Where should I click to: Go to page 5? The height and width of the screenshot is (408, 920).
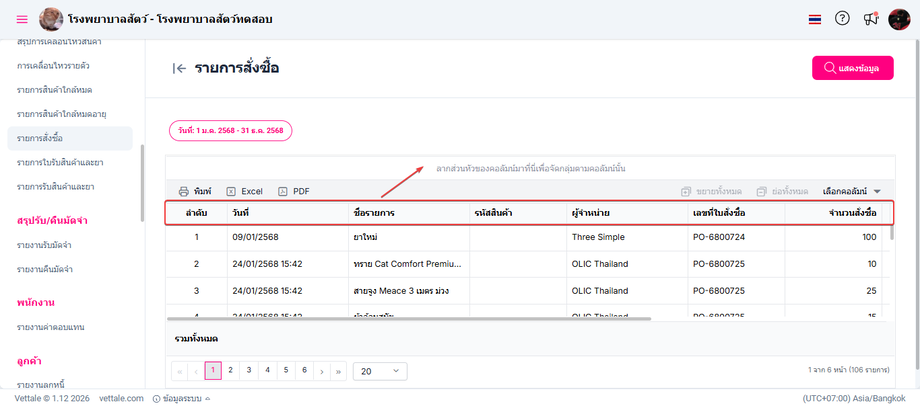pyautogui.click(x=286, y=370)
